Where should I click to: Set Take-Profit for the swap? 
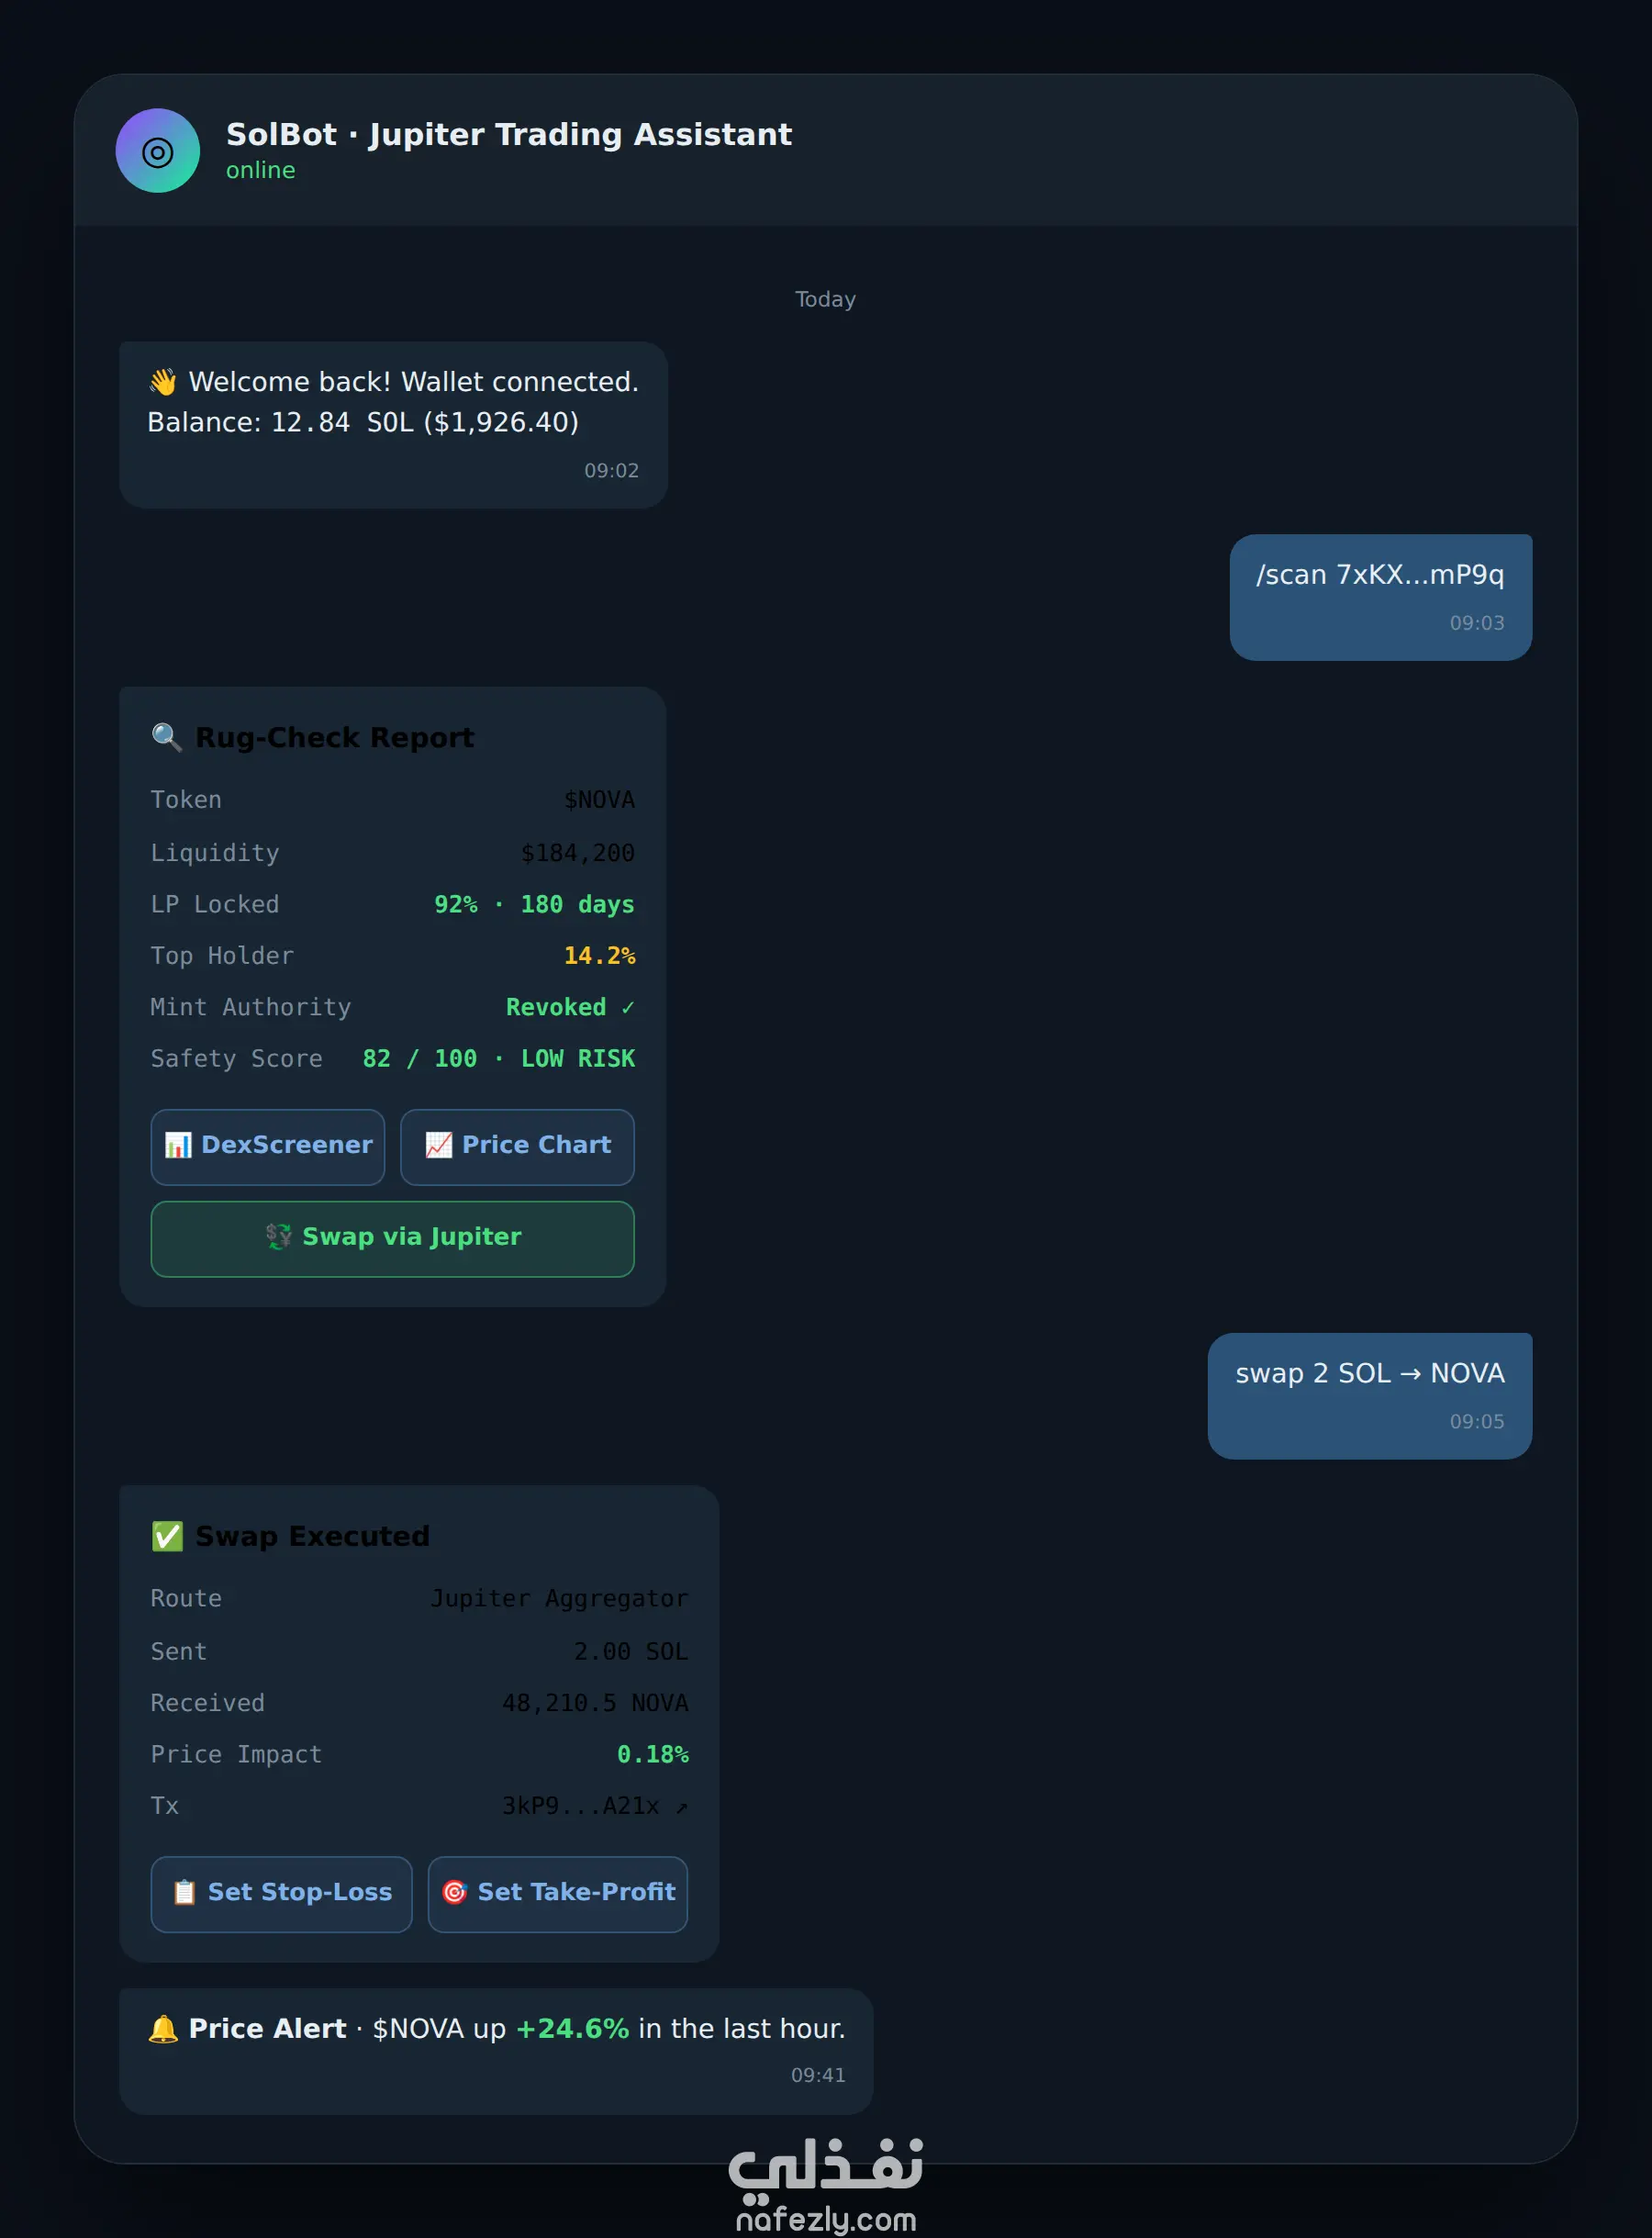(558, 1894)
